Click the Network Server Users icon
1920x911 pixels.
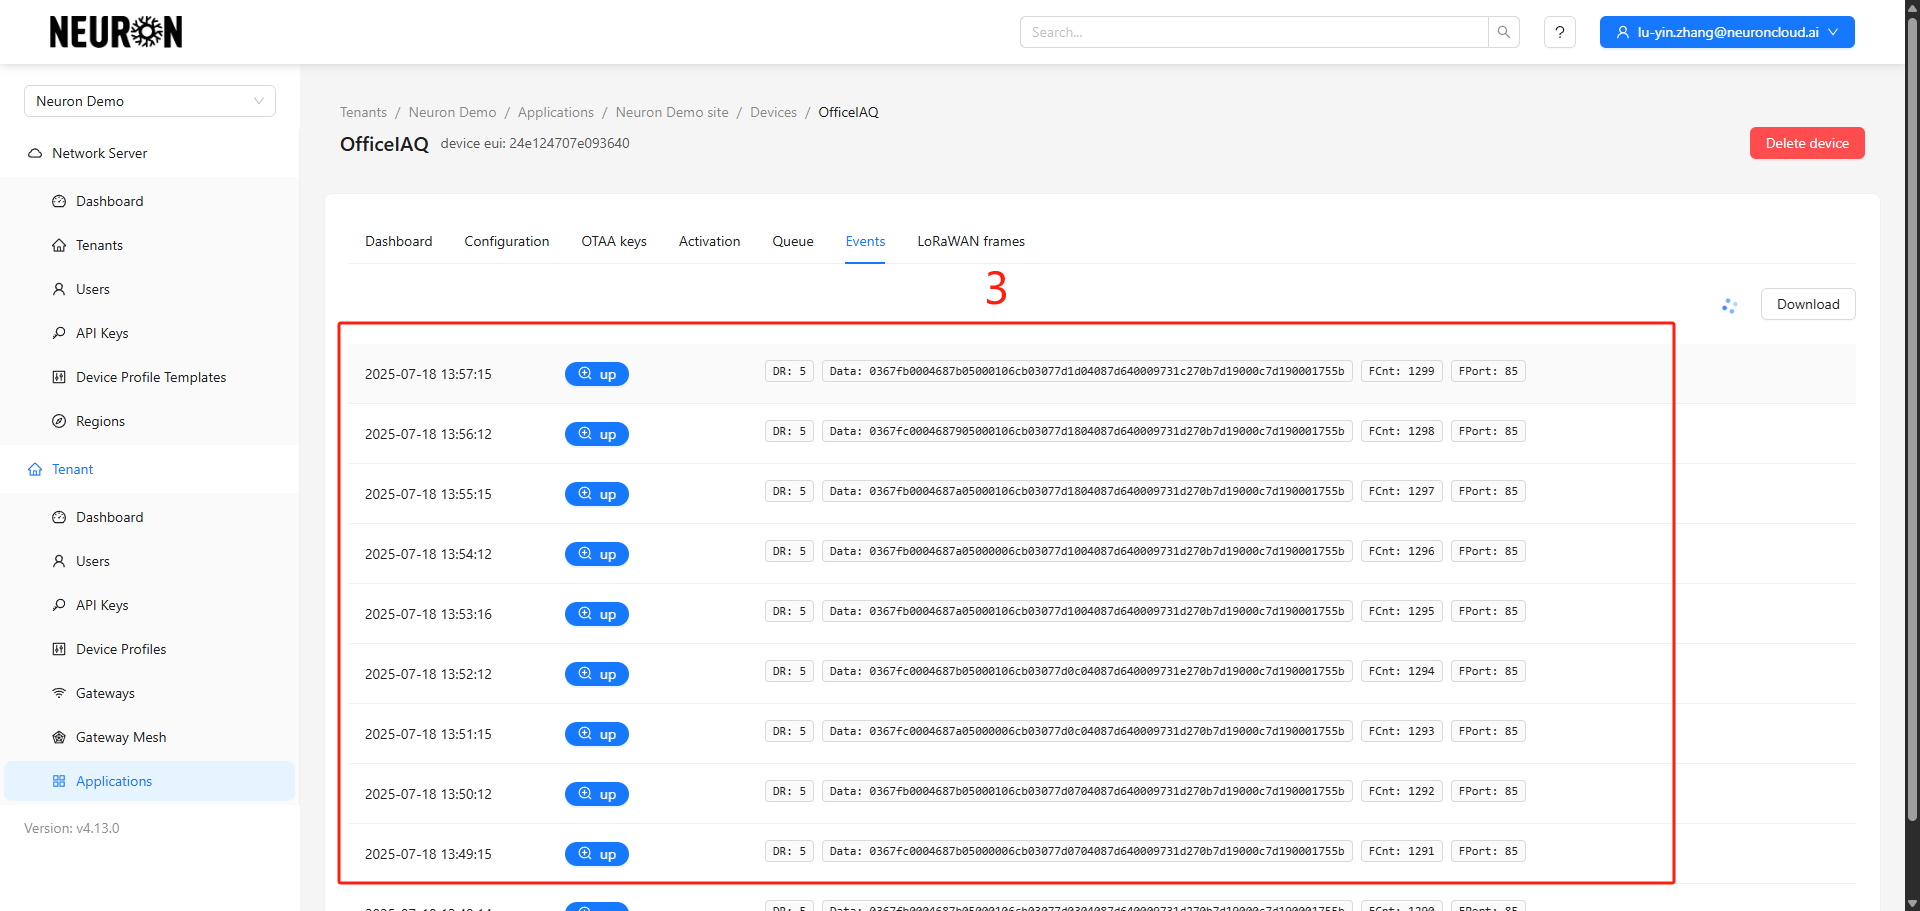click(59, 289)
